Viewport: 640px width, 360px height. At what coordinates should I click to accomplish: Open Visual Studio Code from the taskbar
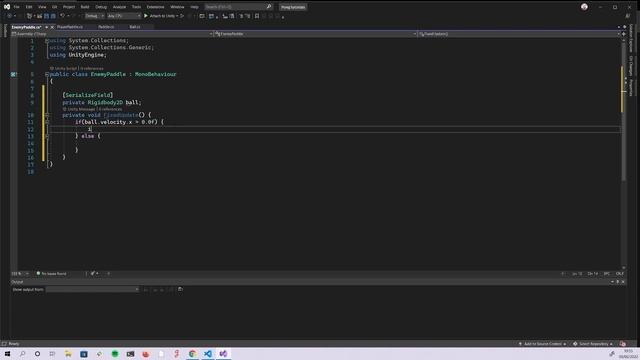208,354
